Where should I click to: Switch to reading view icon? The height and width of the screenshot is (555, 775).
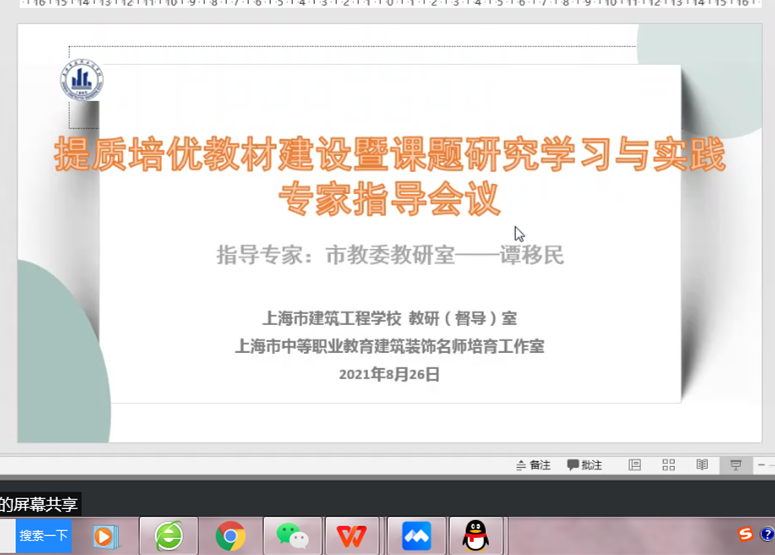(702, 465)
